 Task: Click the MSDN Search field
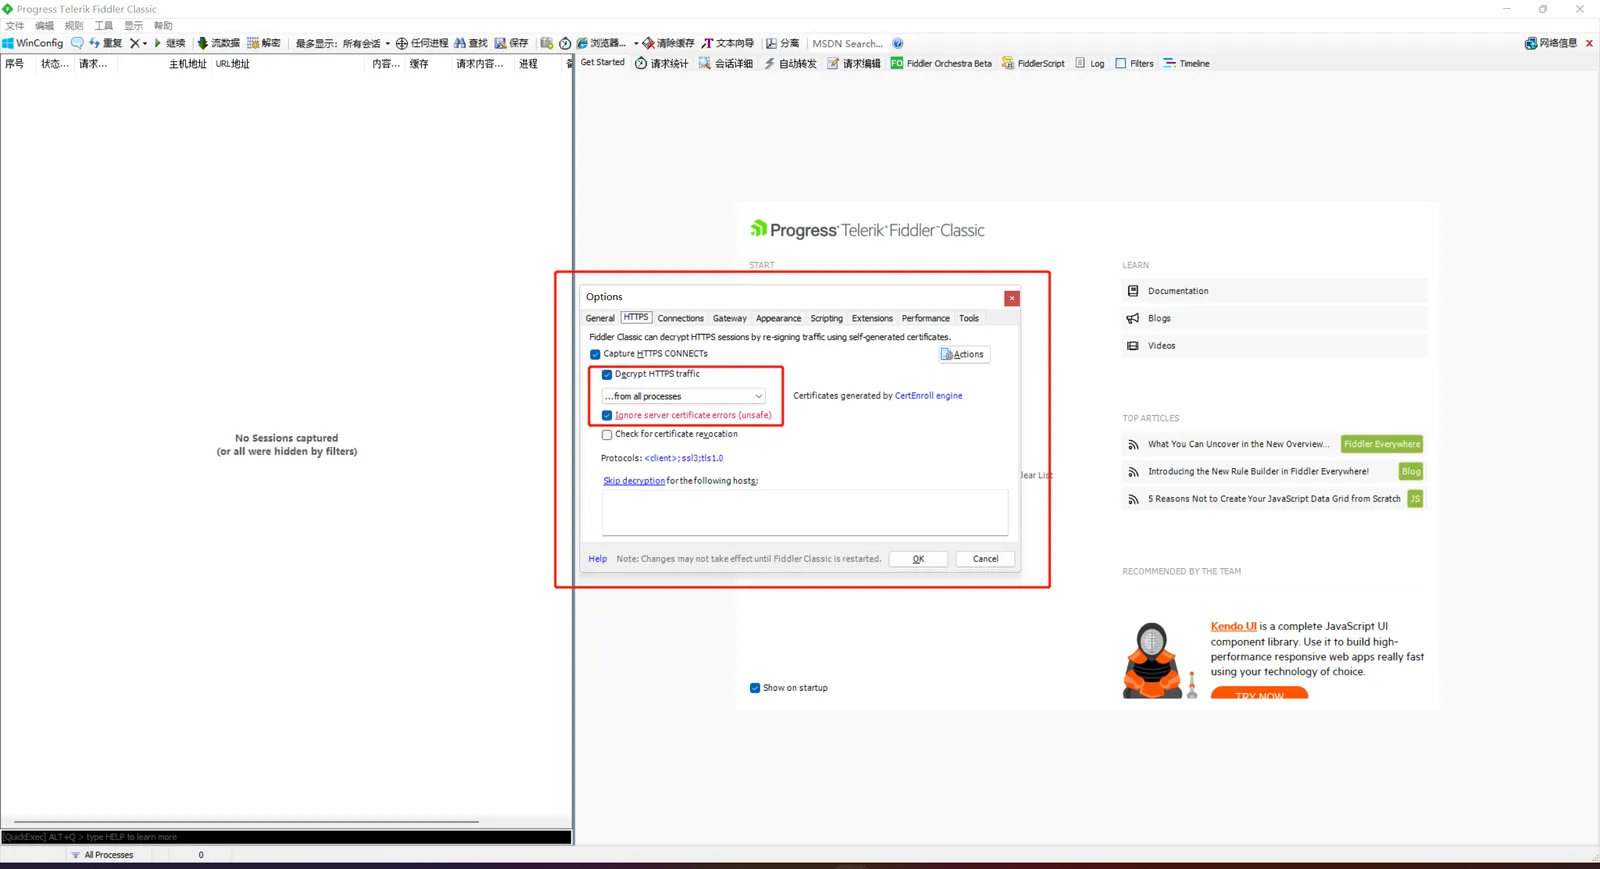(x=848, y=43)
